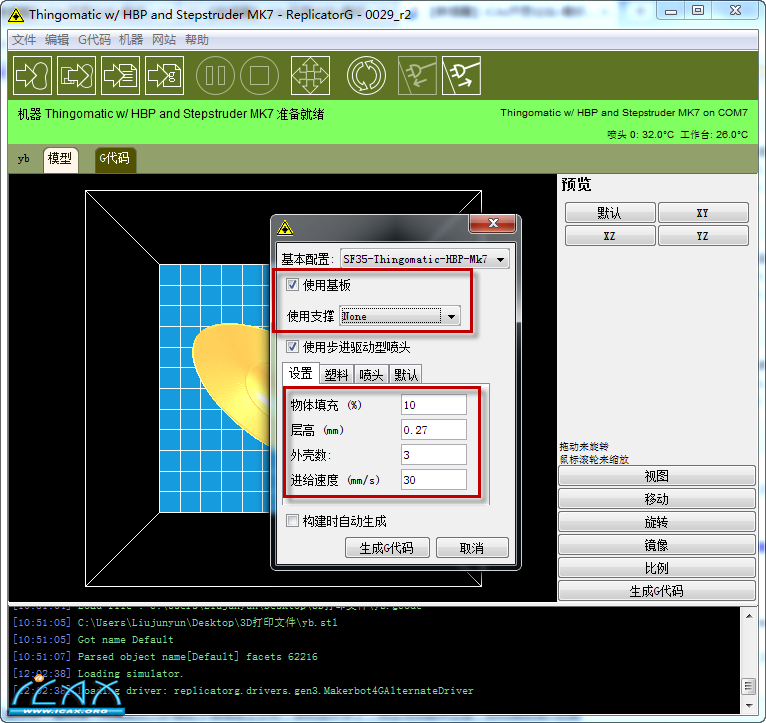The width and height of the screenshot is (766, 723).
Task: Maximize the ReplicatorG window
Action: (x=698, y=11)
